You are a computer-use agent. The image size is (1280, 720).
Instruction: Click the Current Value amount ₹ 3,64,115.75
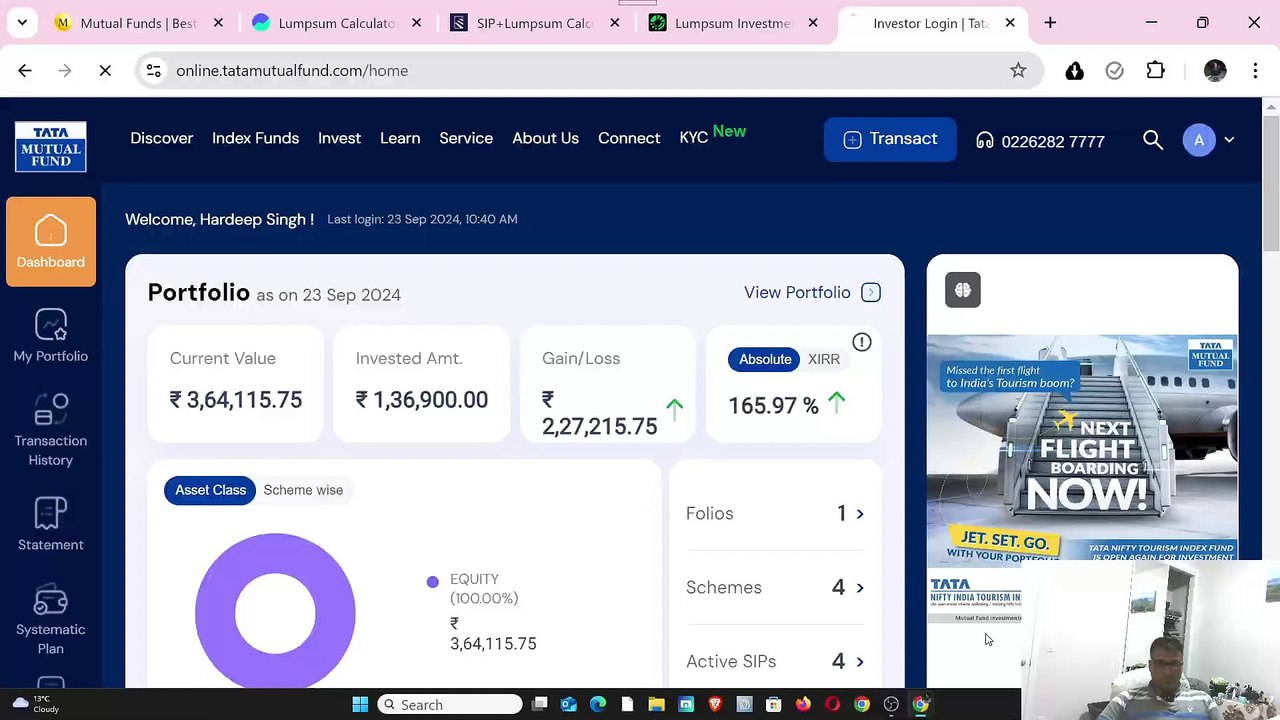[x=236, y=400]
